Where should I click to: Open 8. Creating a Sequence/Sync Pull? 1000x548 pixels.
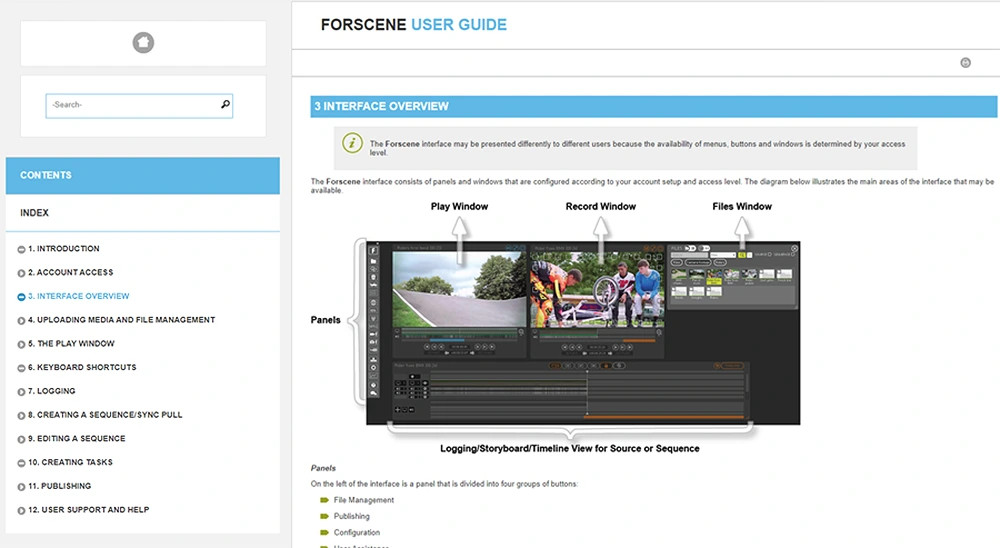coord(105,415)
